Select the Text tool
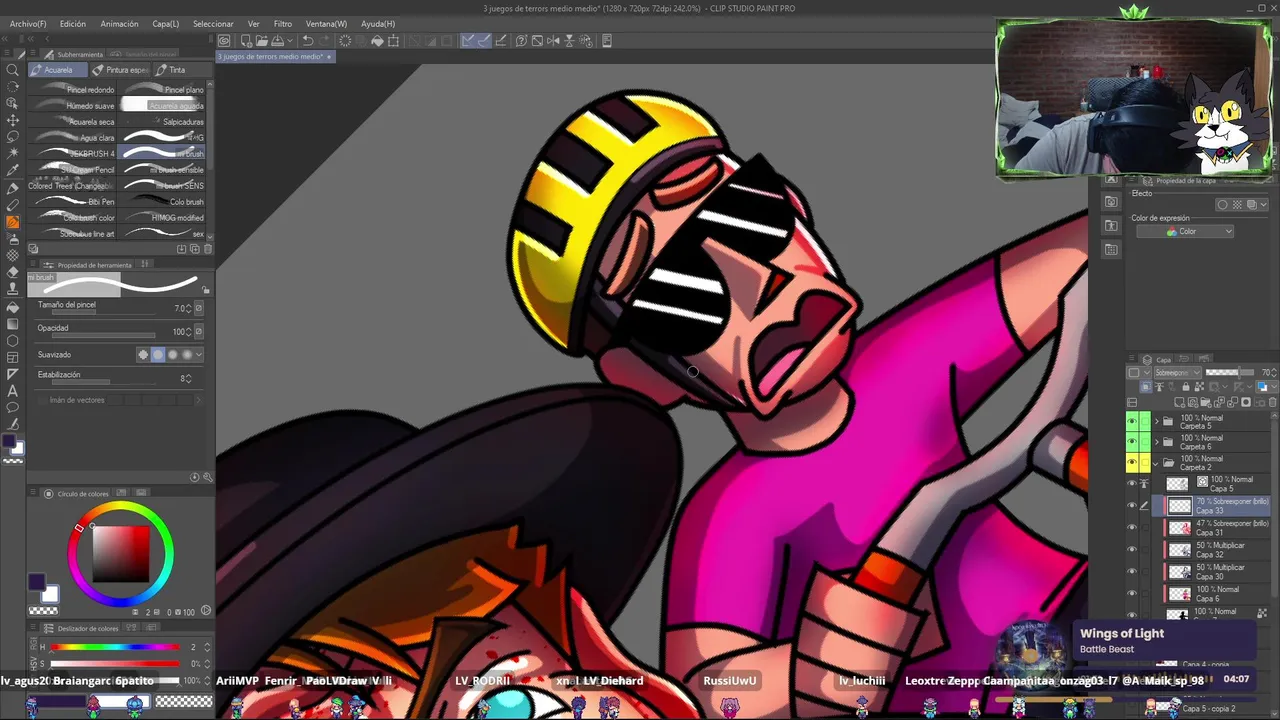The height and width of the screenshot is (720, 1280). pyautogui.click(x=13, y=391)
